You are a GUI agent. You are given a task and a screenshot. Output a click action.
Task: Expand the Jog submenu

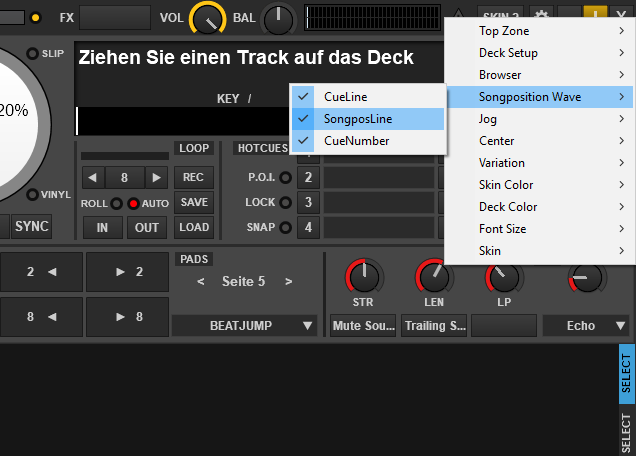pos(538,119)
